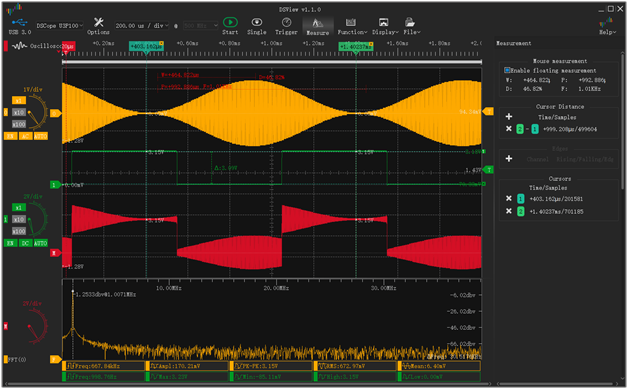628x389 pixels.
Task: Expand the Help dropdown menu
Action: click(x=608, y=26)
